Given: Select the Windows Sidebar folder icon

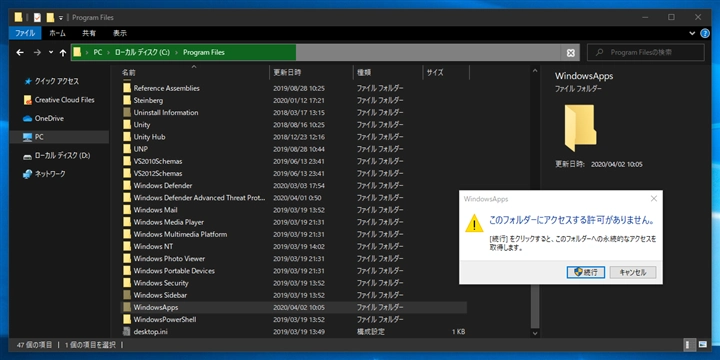Looking at the screenshot, I should [127, 295].
